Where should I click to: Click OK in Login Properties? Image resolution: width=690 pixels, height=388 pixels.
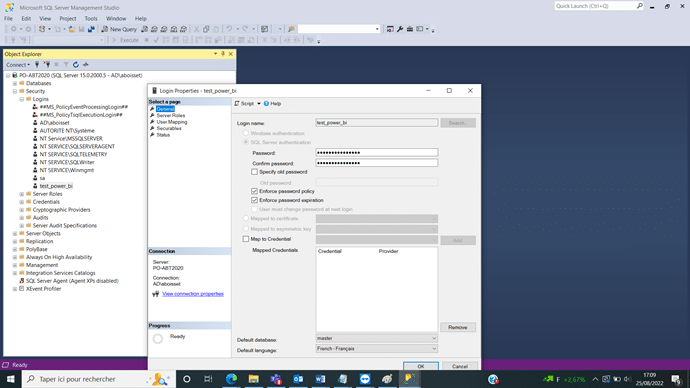[421, 366]
